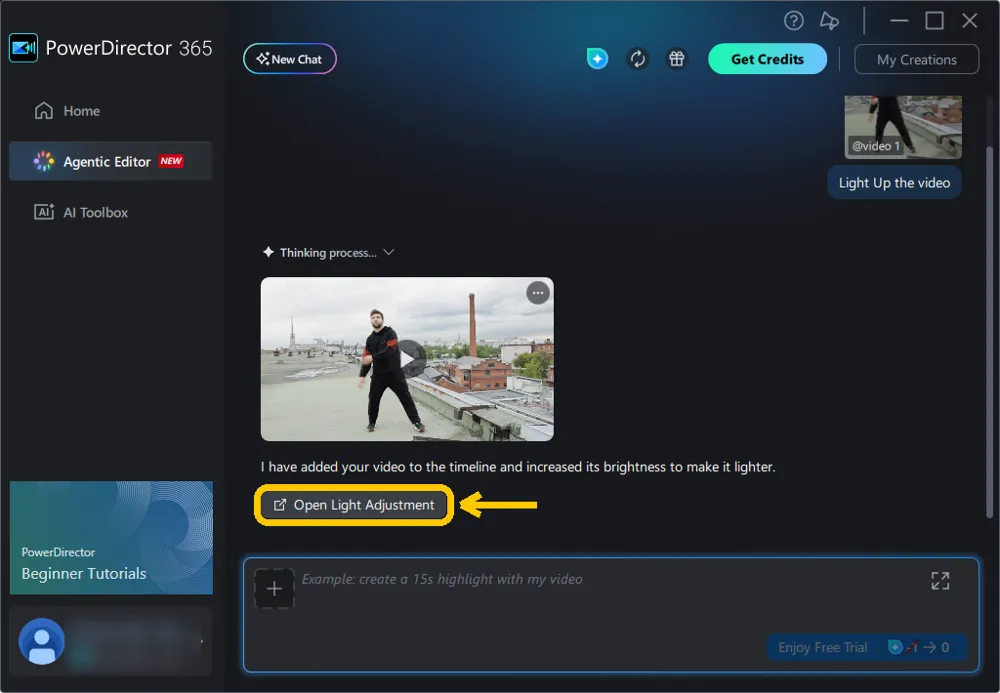Go to Home in sidebar
The image size is (1000, 693).
tap(110, 111)
